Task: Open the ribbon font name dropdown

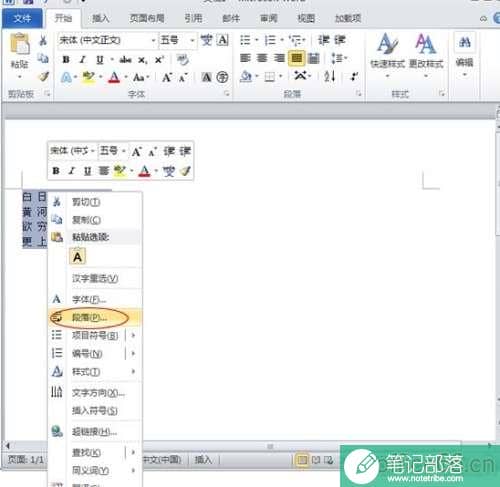Action: [153, 41]
